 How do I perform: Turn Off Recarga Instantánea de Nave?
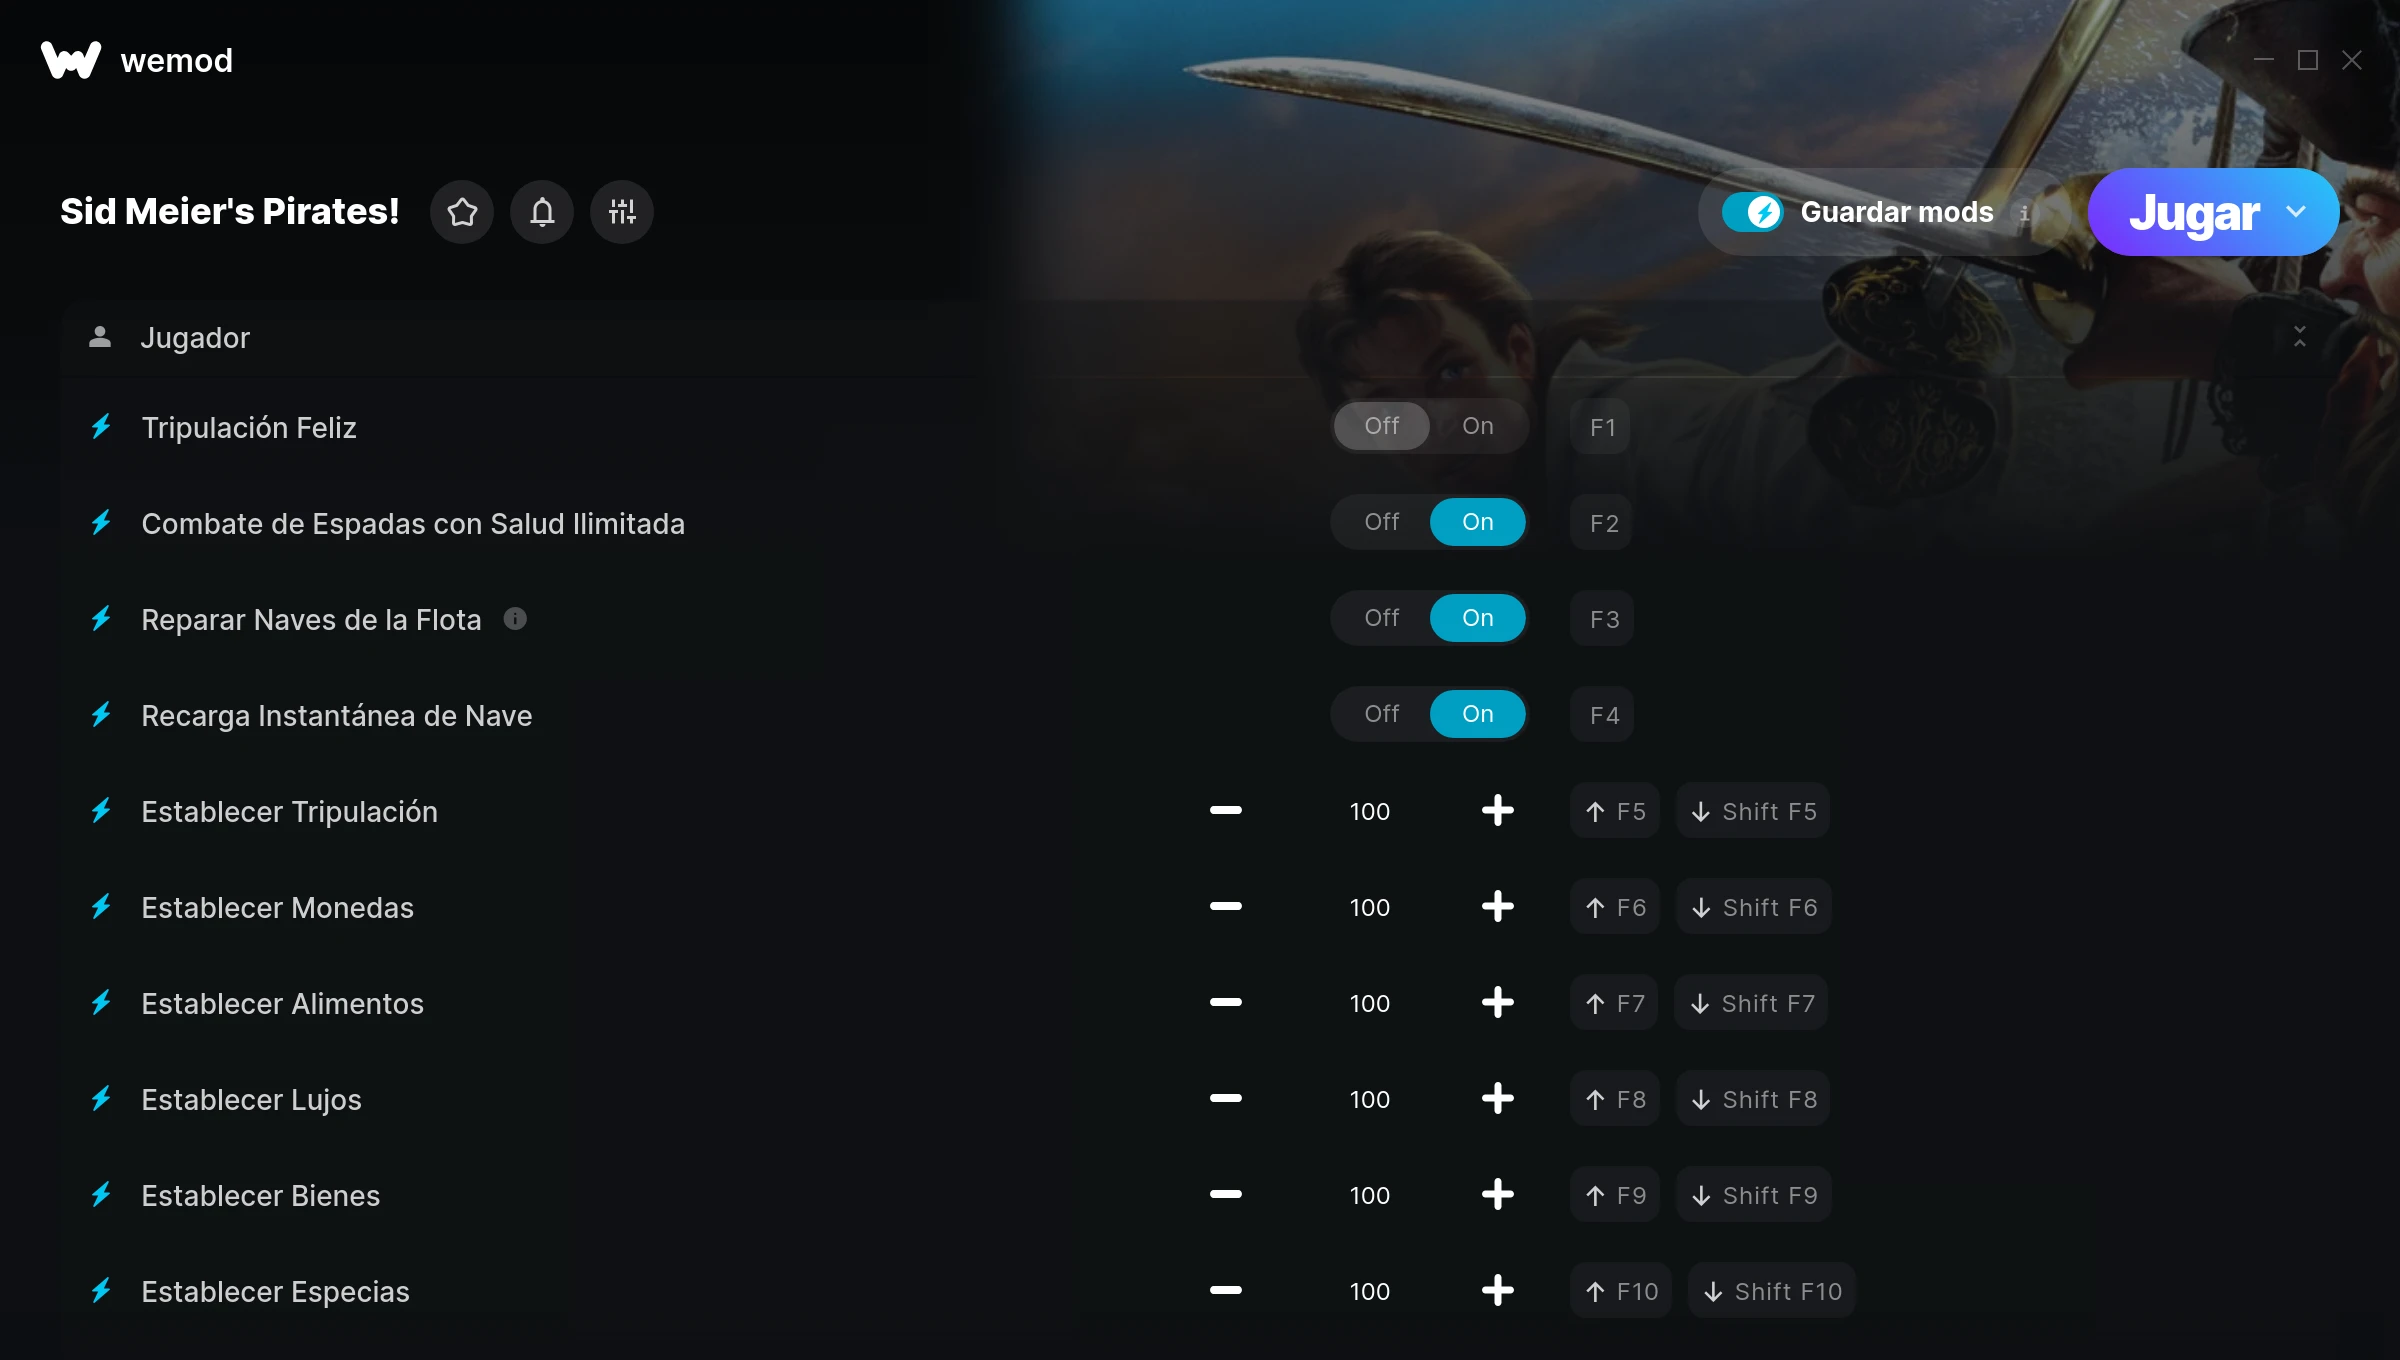(1381, 714)
